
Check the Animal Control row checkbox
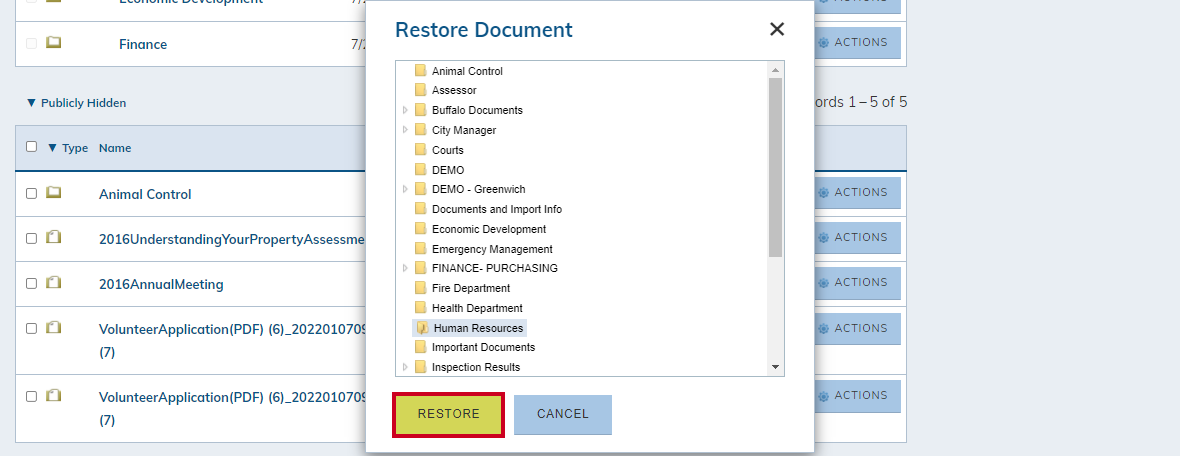tap(32, 193)
